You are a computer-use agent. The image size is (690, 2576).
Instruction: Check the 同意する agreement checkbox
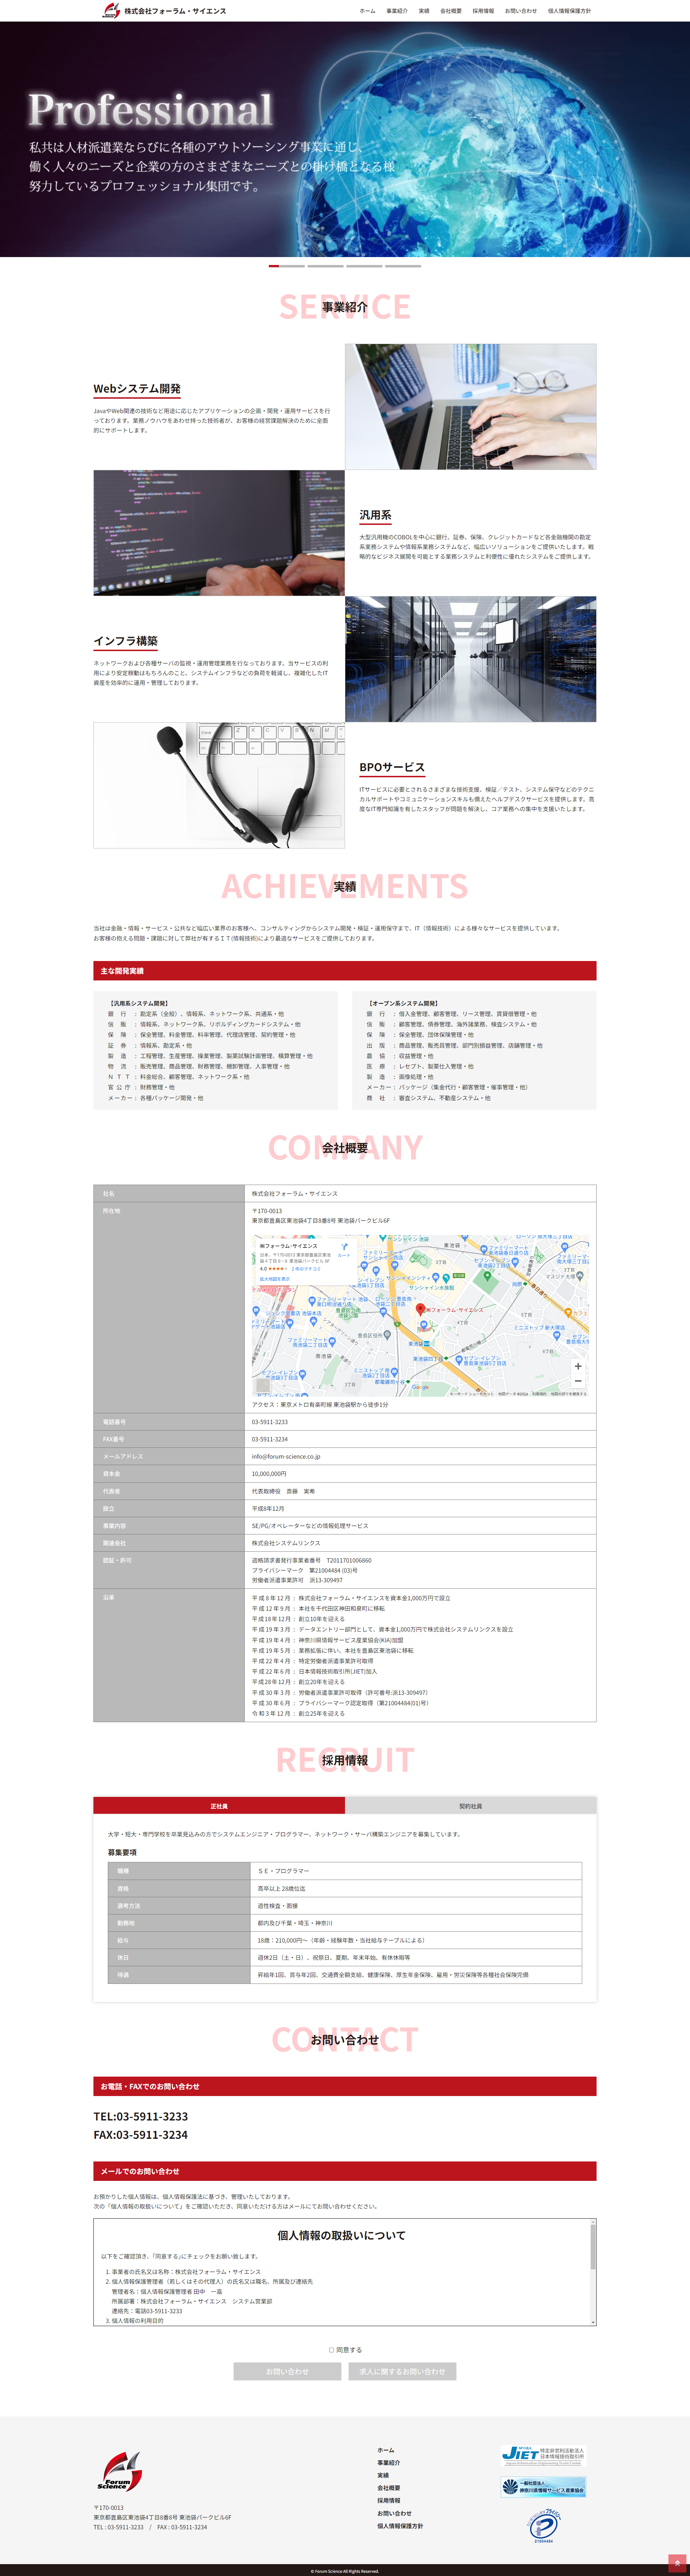click(x=331, y=2350)
